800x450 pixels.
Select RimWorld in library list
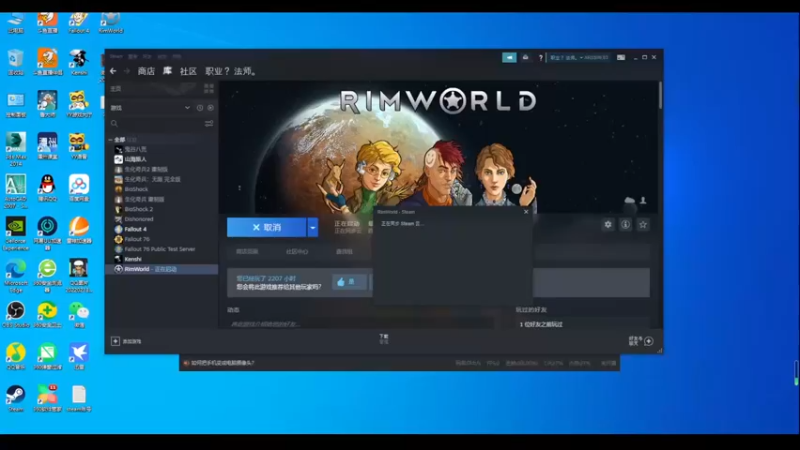(x=162, y=269)
